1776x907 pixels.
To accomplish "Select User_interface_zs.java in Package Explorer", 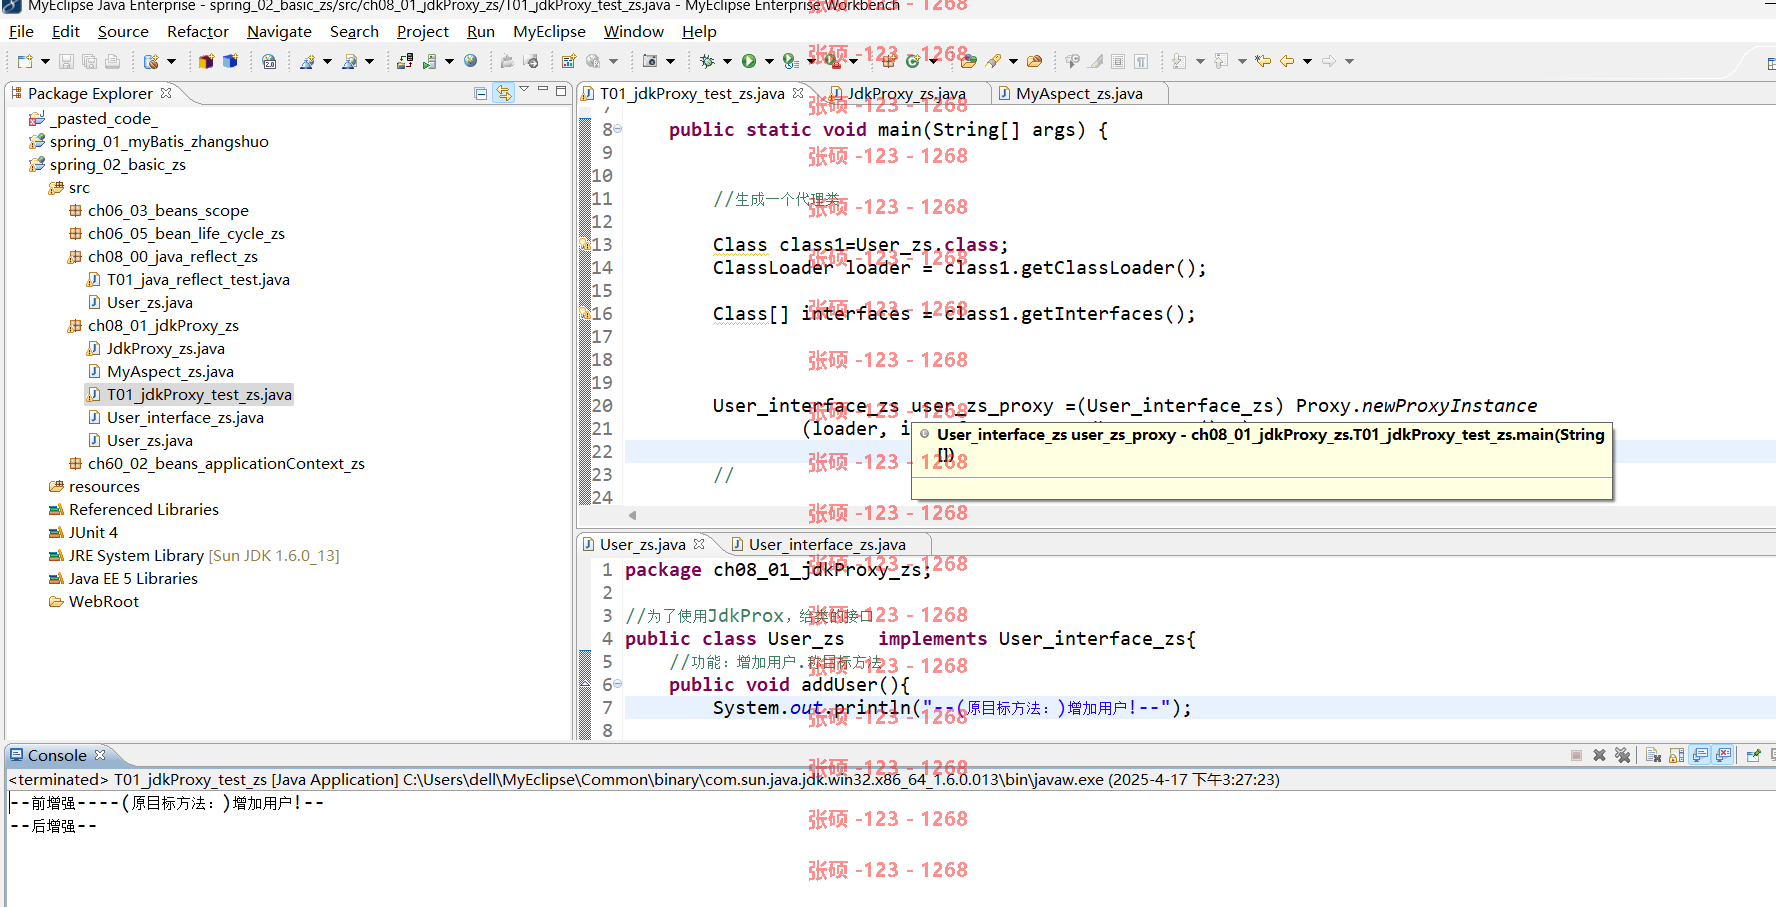I will [x=185, y=418].
